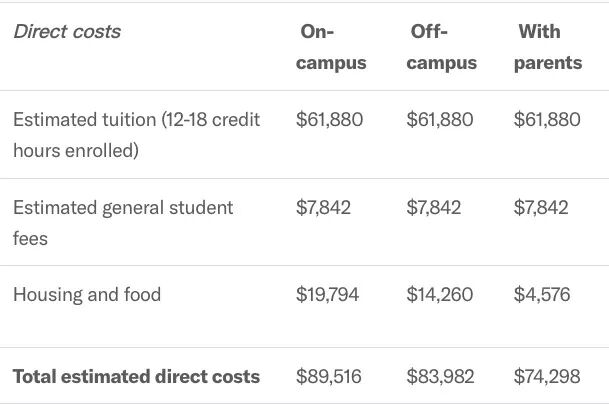Select the On-campus column header
The image size is (609, 404).
(x=331, y=47)
